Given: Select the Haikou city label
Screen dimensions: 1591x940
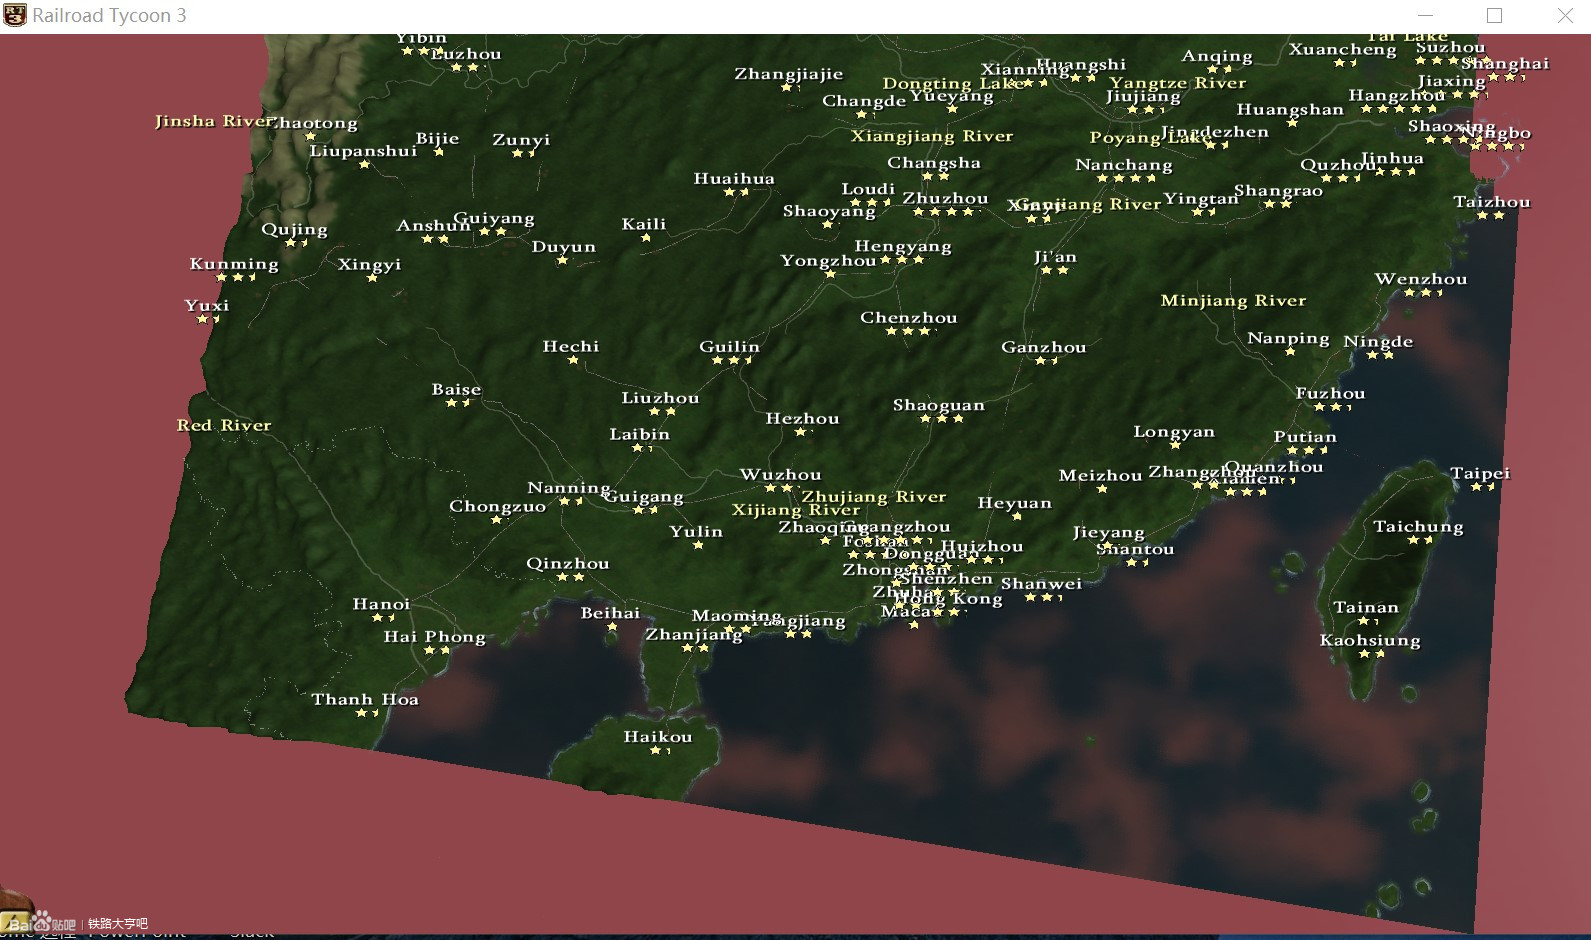Looking at the screenshot, I should [x=657, y=737].
